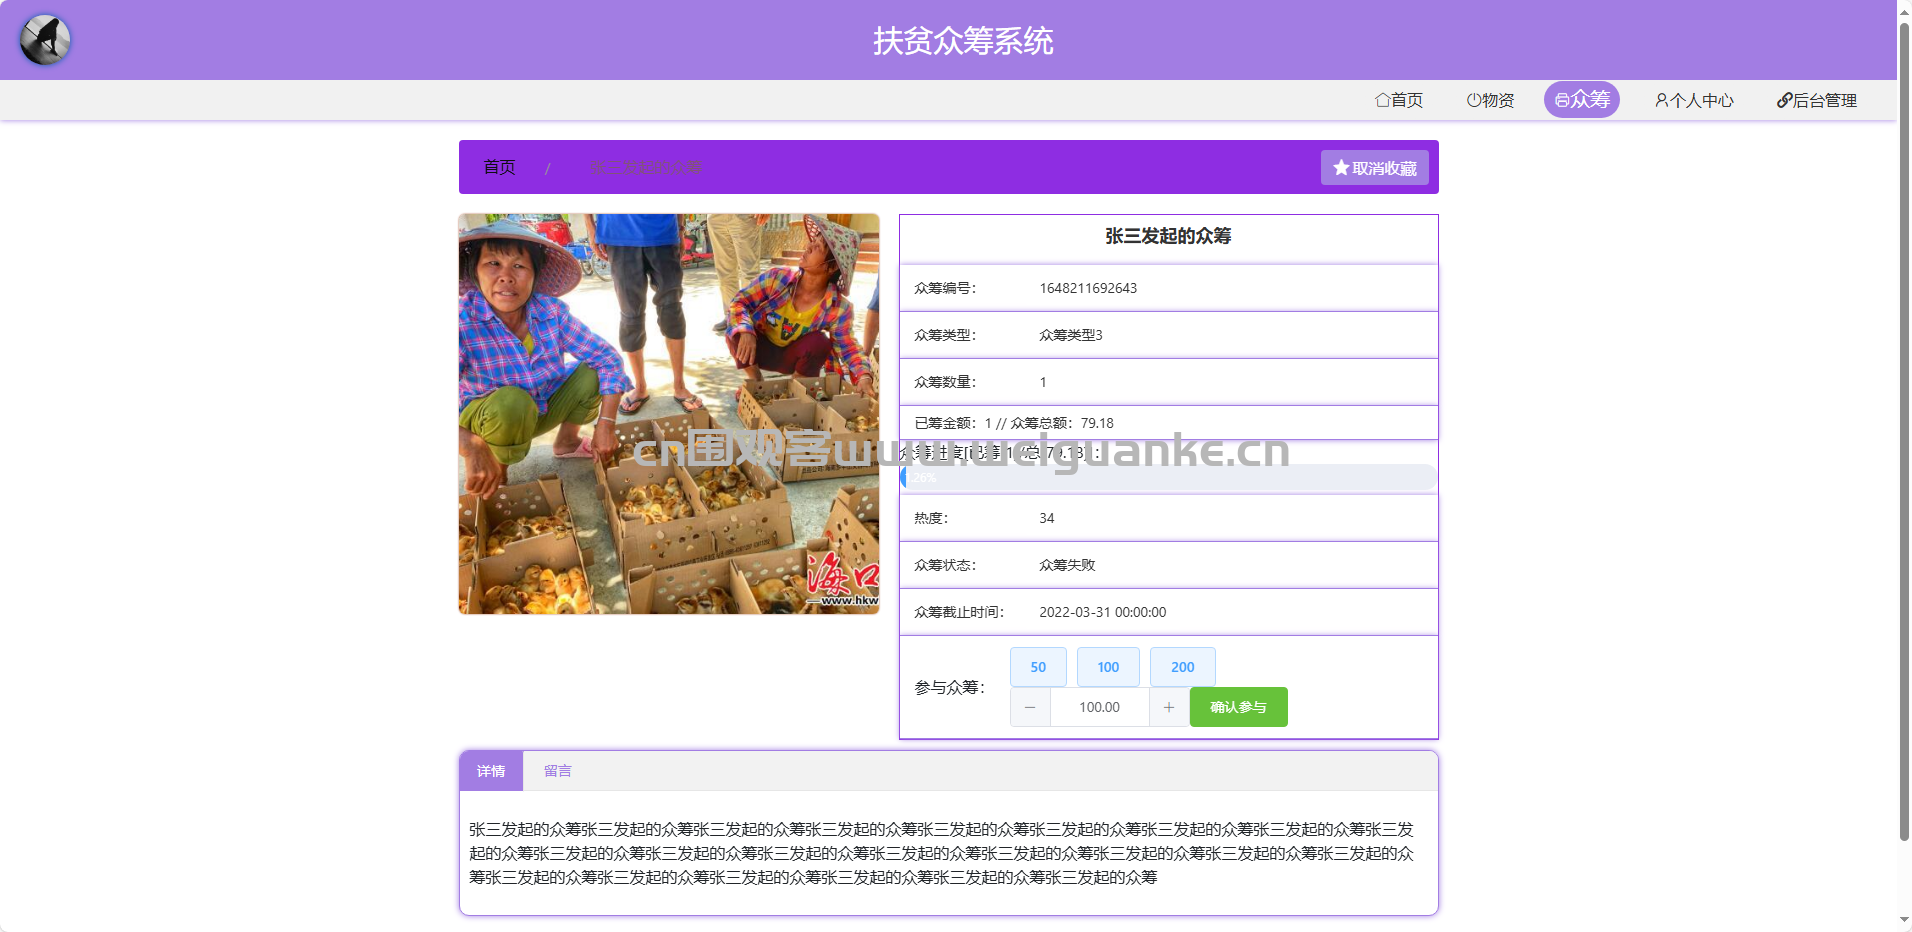Click the crowdfunding product photo
1912x932 pixels.
click(669, 414)
